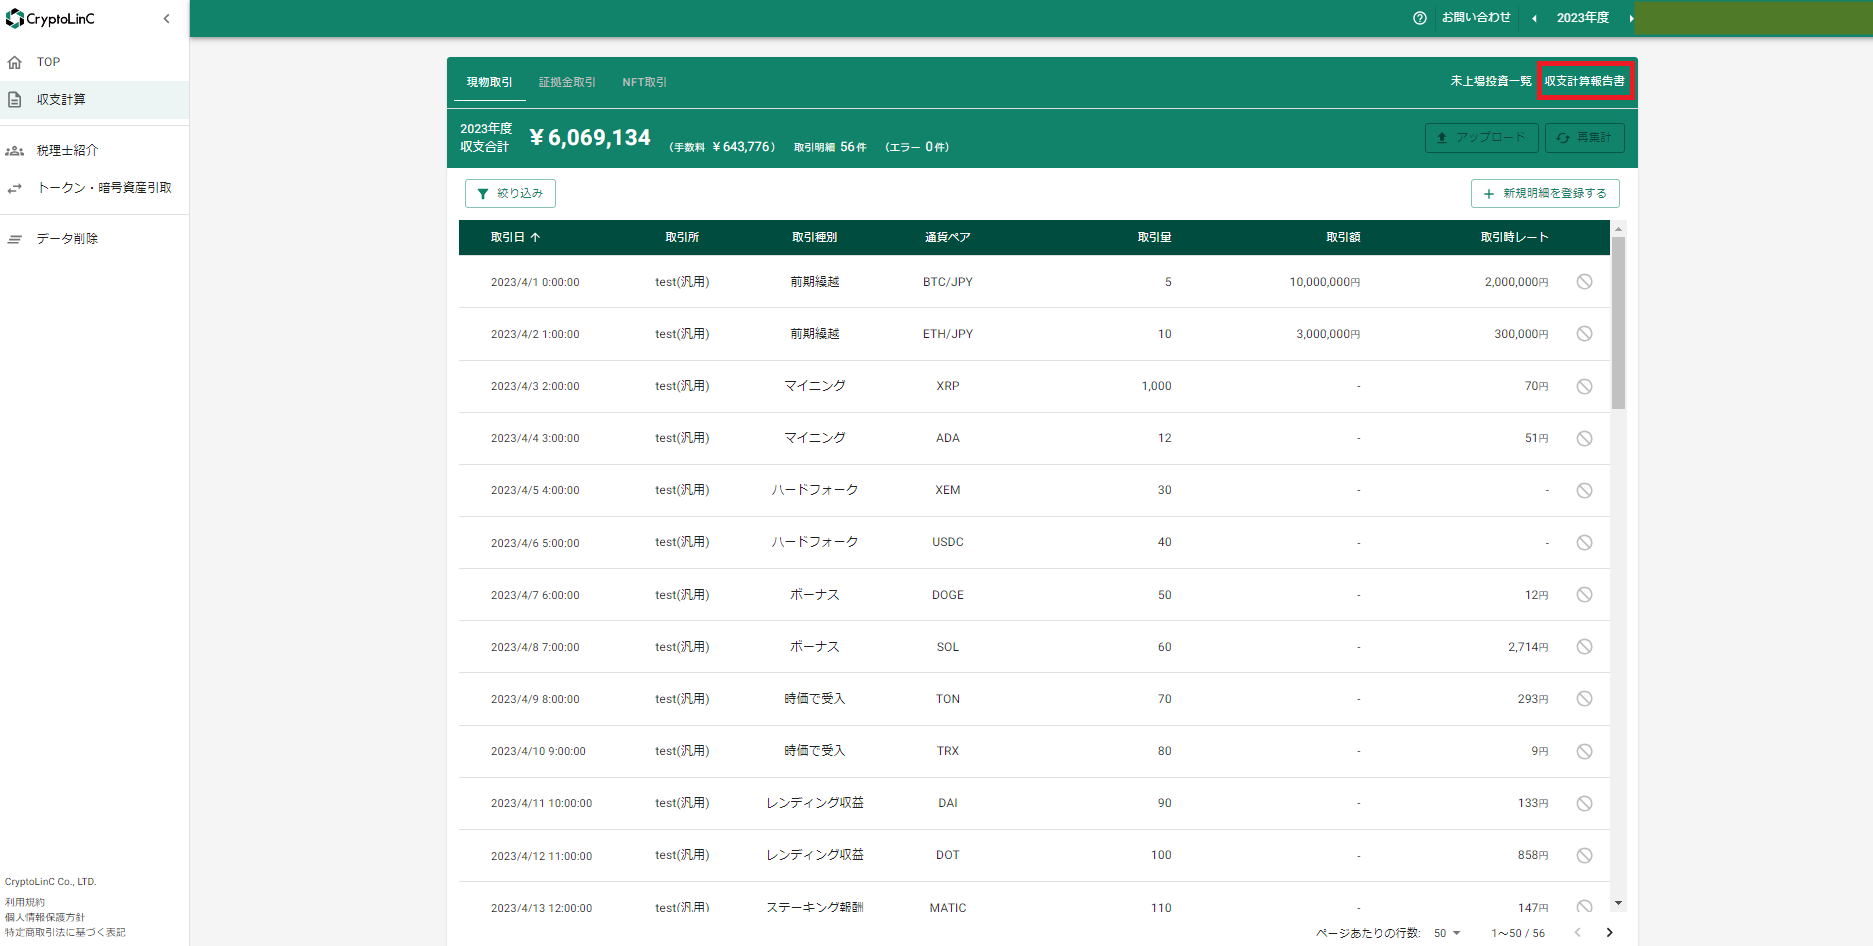This screenshot has width=1873, height=946.
Task: Open the 個人情報保護方針 footer link
Action: click(45, 917)
